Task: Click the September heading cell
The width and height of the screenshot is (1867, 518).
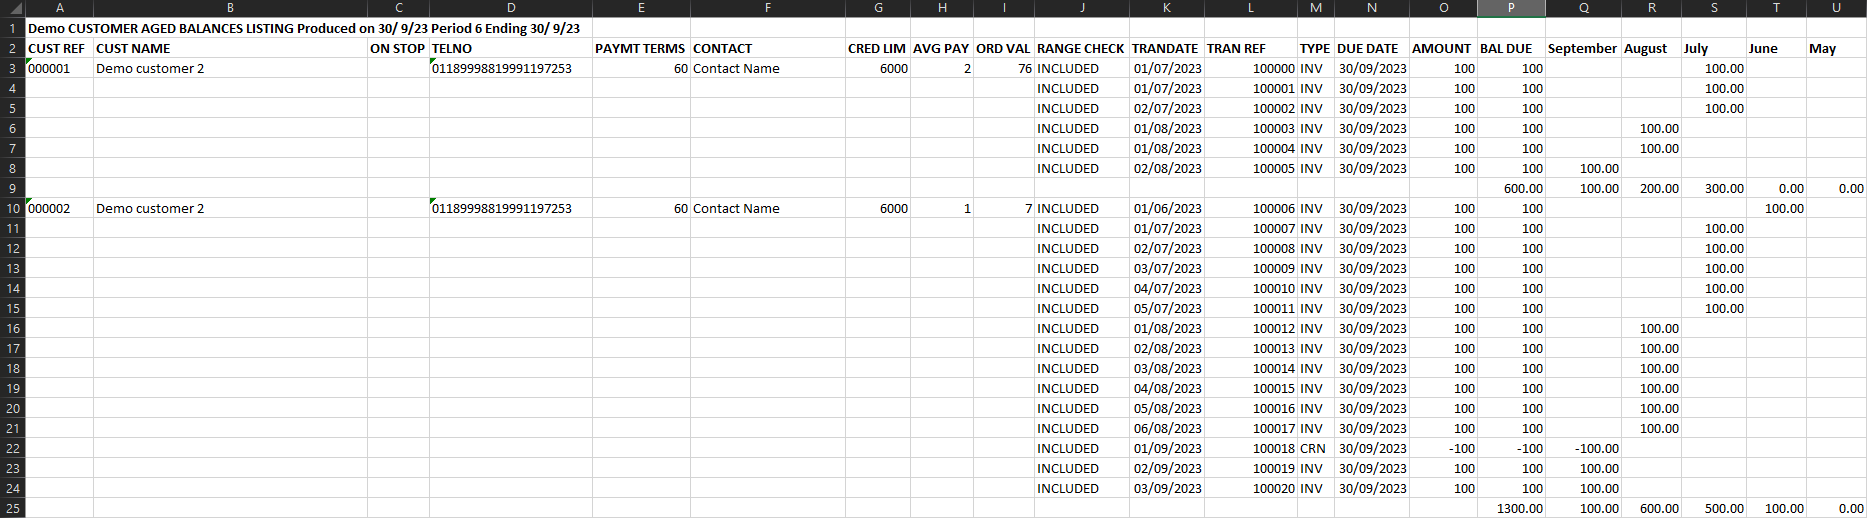Action: coord(1582,48)
